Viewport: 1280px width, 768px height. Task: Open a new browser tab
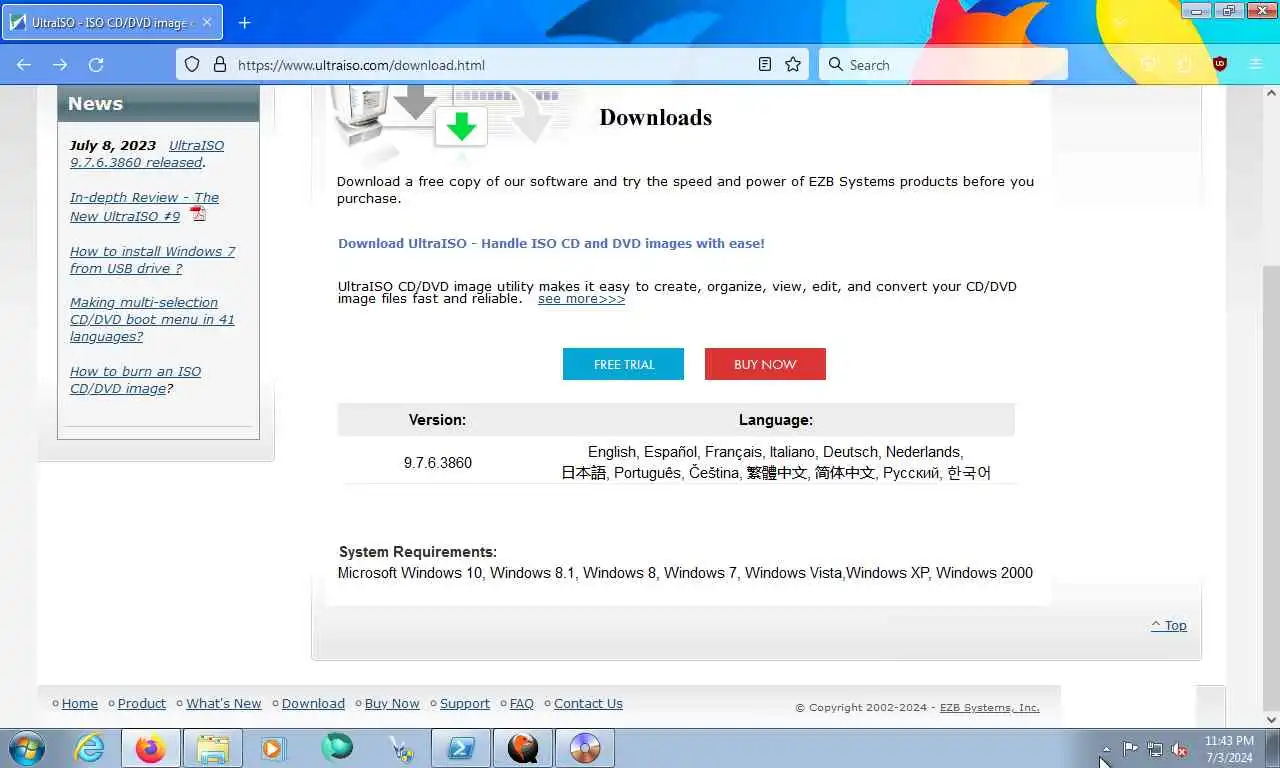click(x=245, y=22)
